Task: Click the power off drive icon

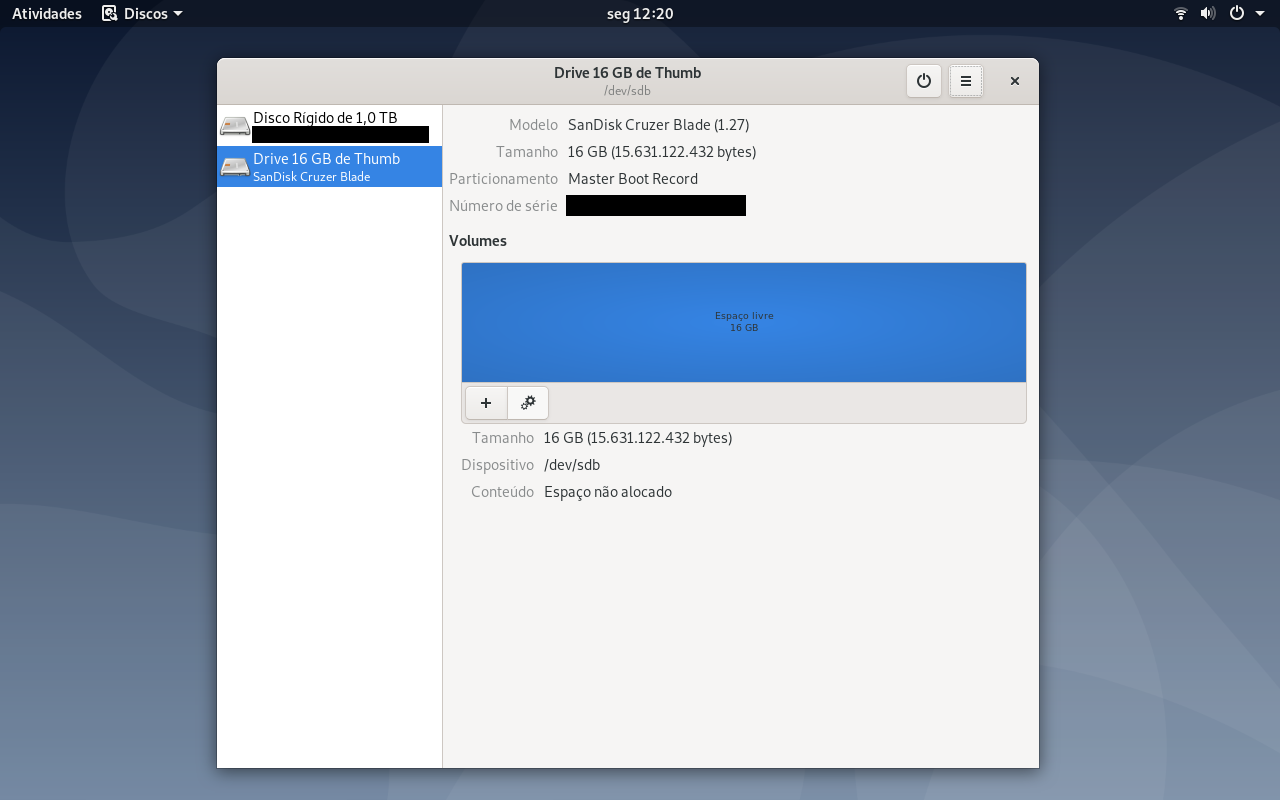Action: (924, 81)
